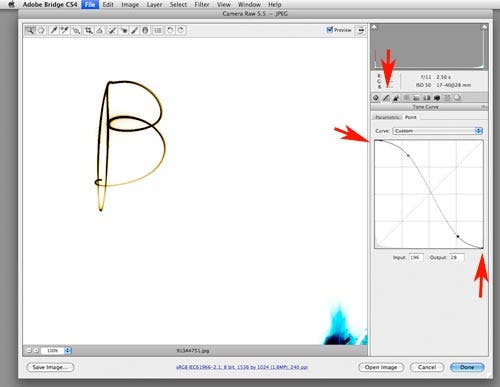Viewport: 500px width, 387px height.
Task: Open Camera Raw preferences dialog icon
Action: [158, 30]
